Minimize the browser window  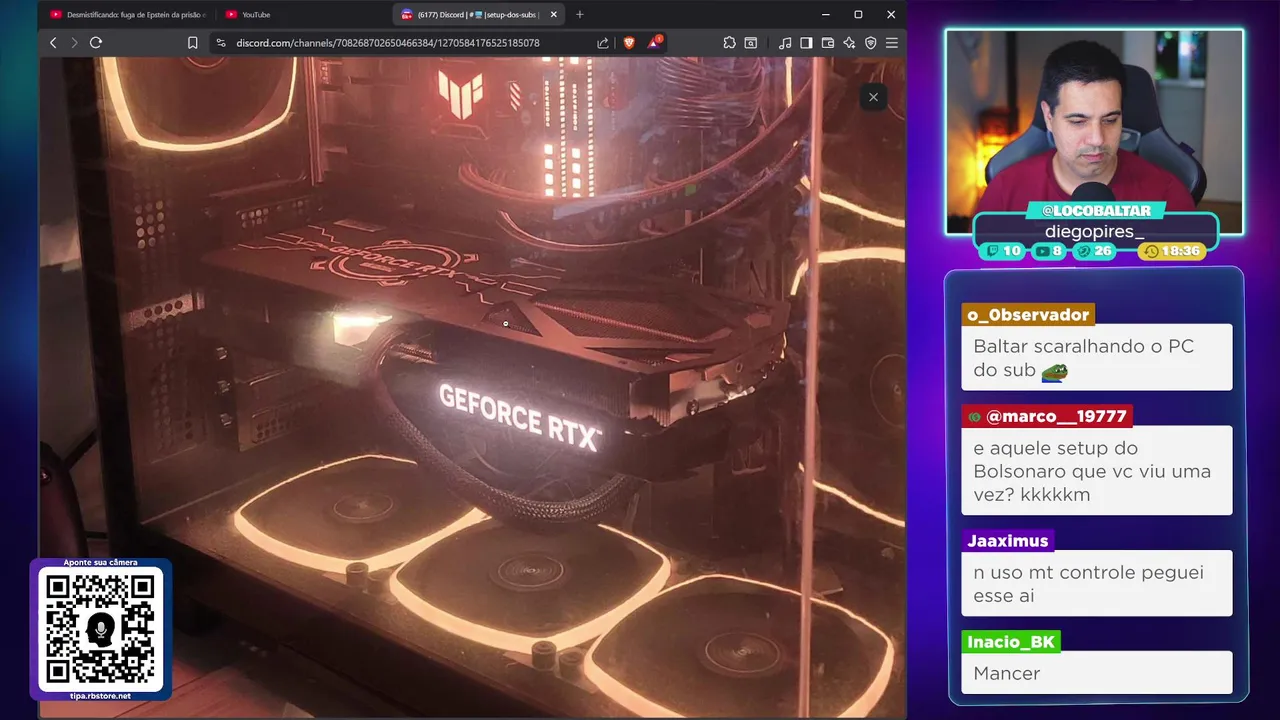point(825,14)
